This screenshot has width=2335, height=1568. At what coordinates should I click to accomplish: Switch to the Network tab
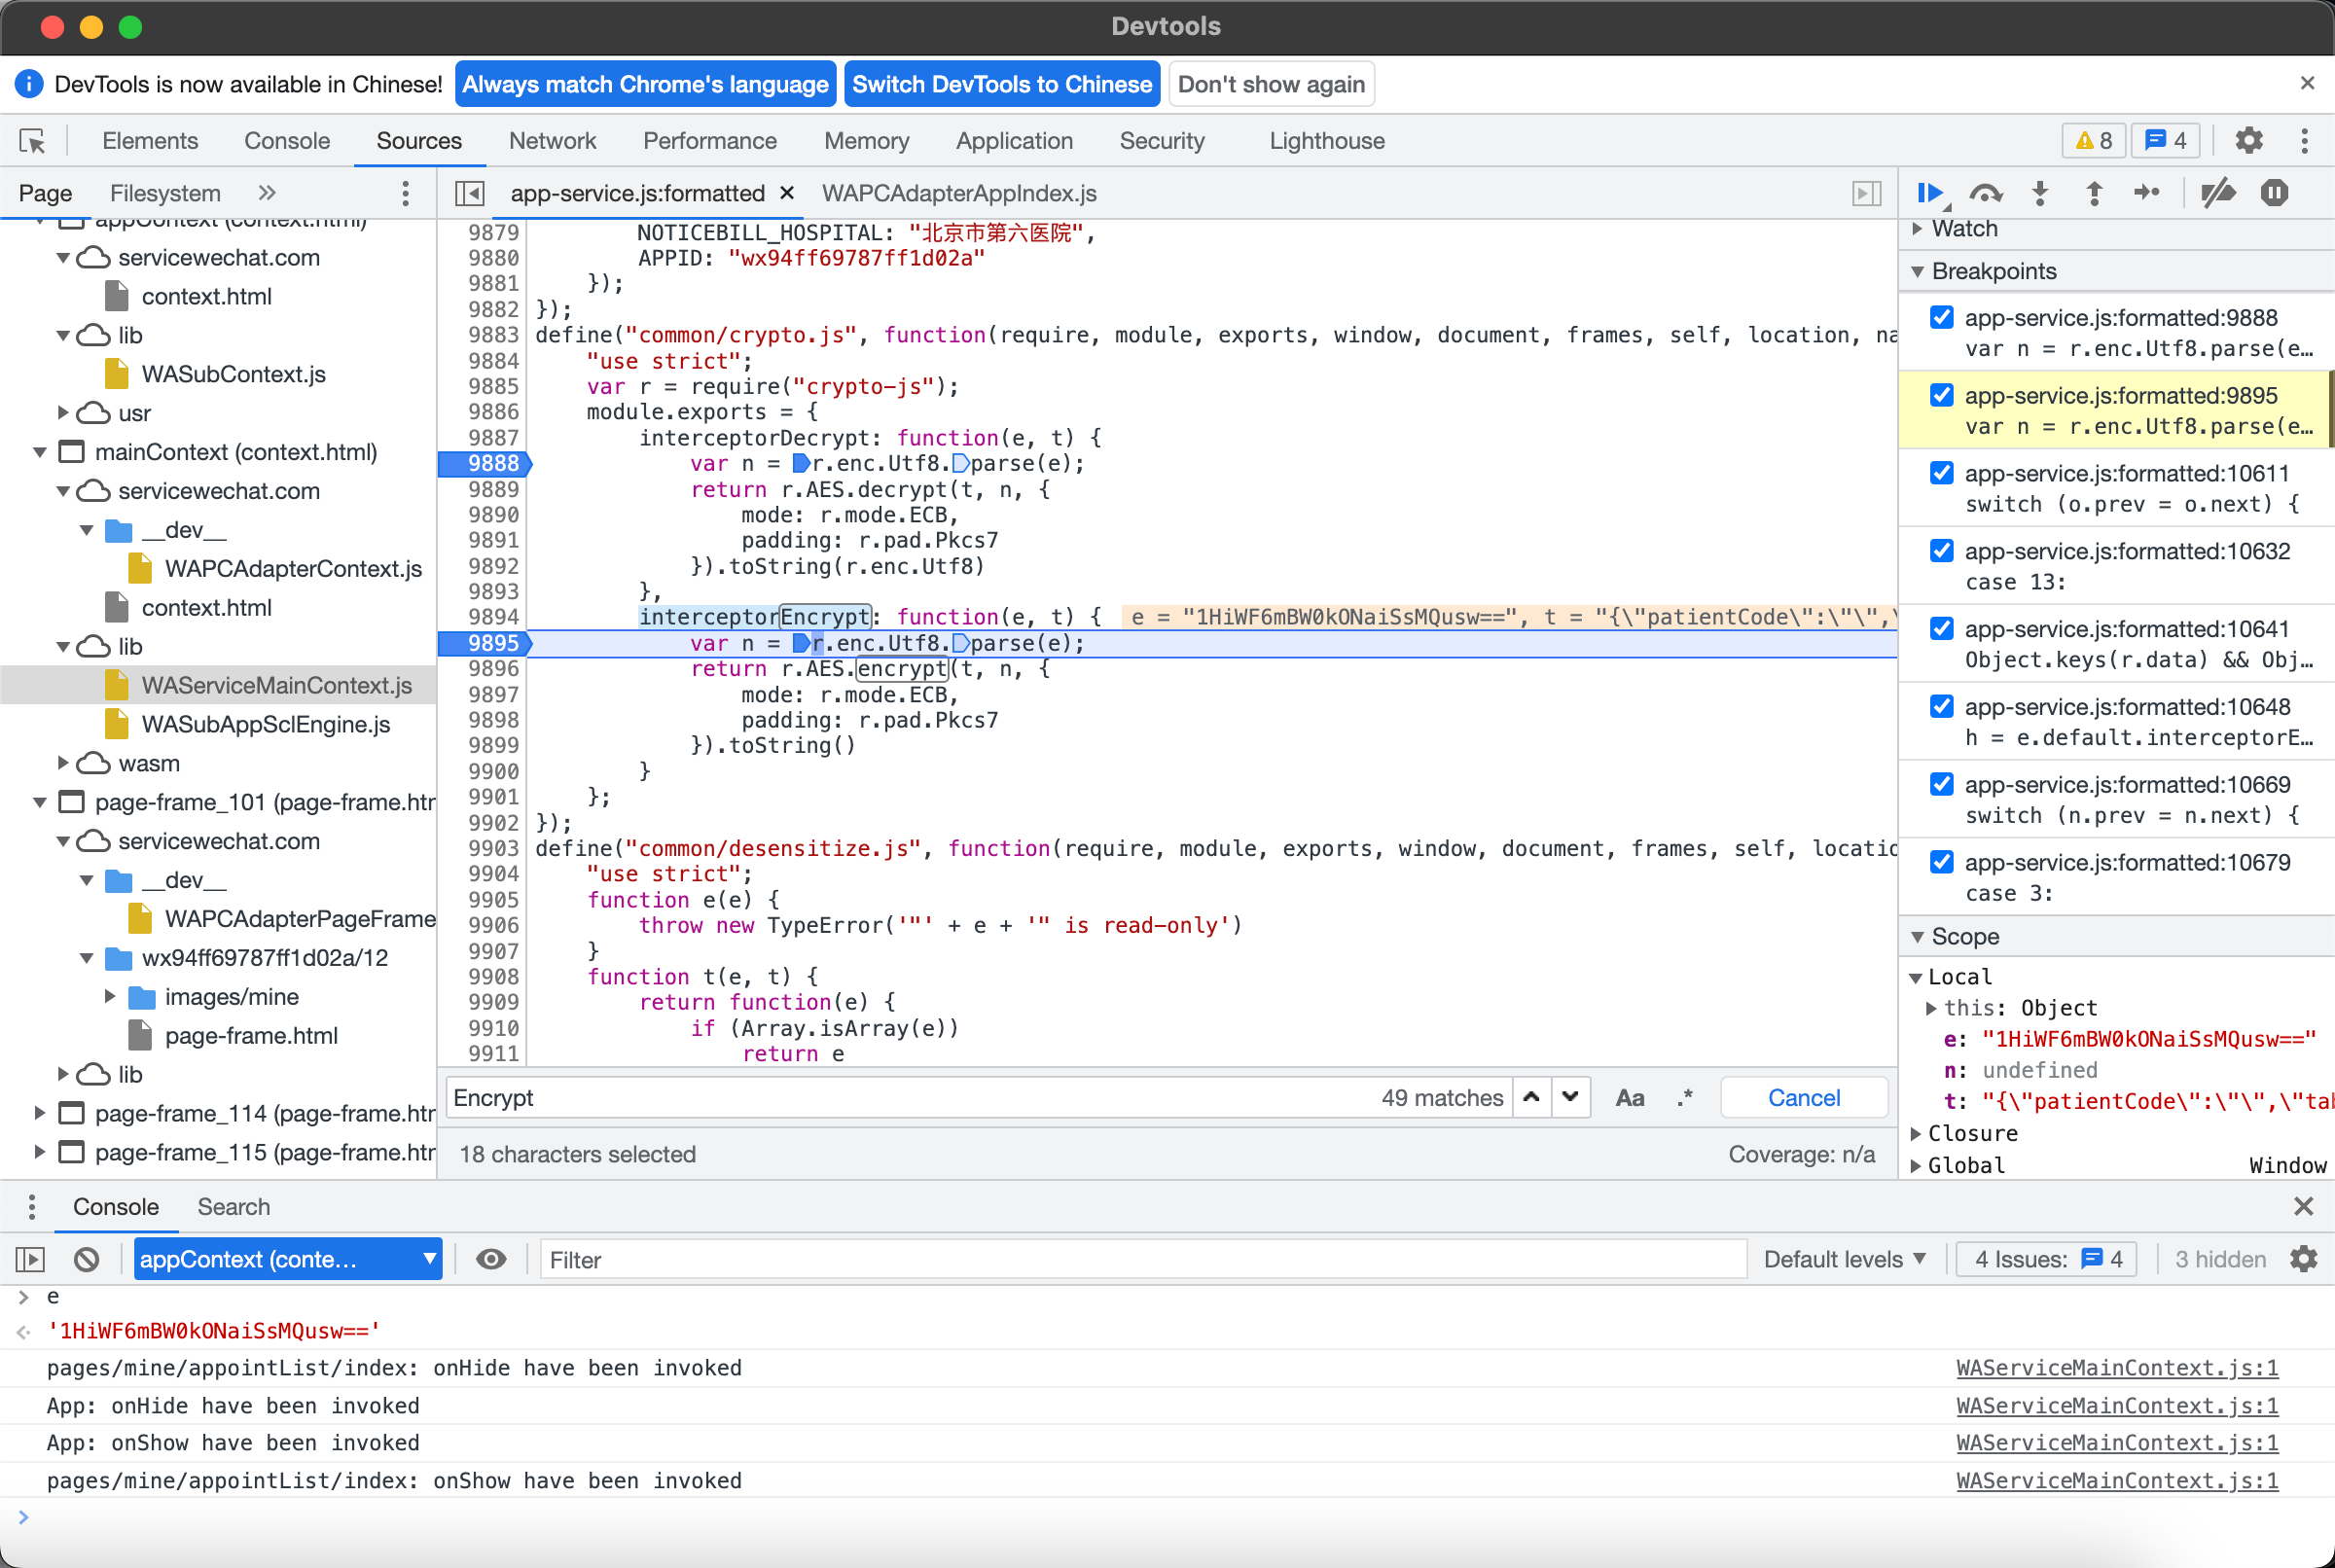pos(552,141)
